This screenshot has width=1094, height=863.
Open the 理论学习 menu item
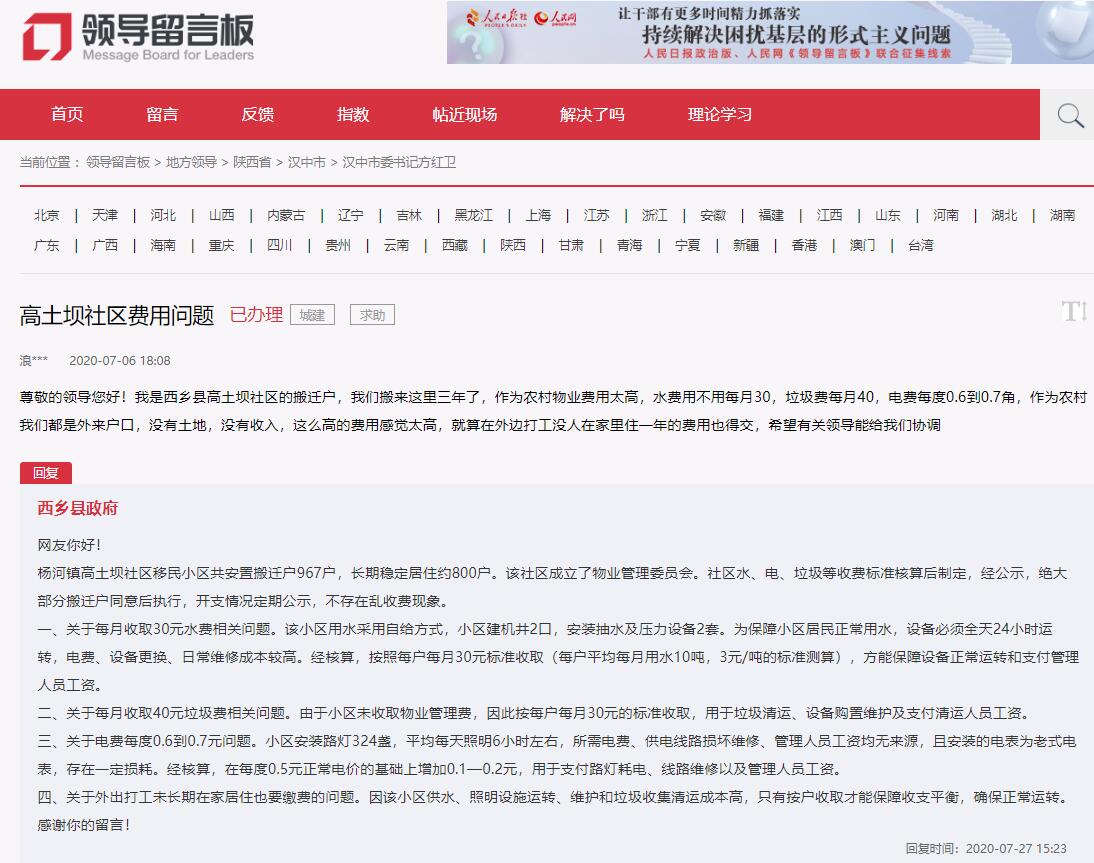(x=720, y=114)
